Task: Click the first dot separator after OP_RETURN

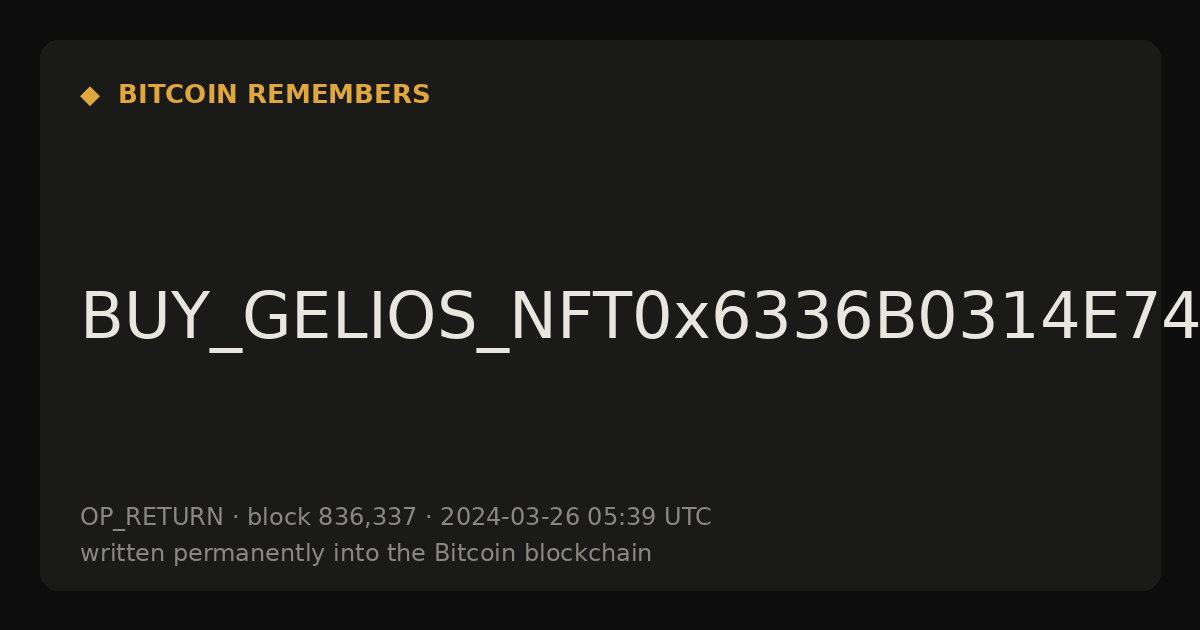Action: tap(235, 518)
